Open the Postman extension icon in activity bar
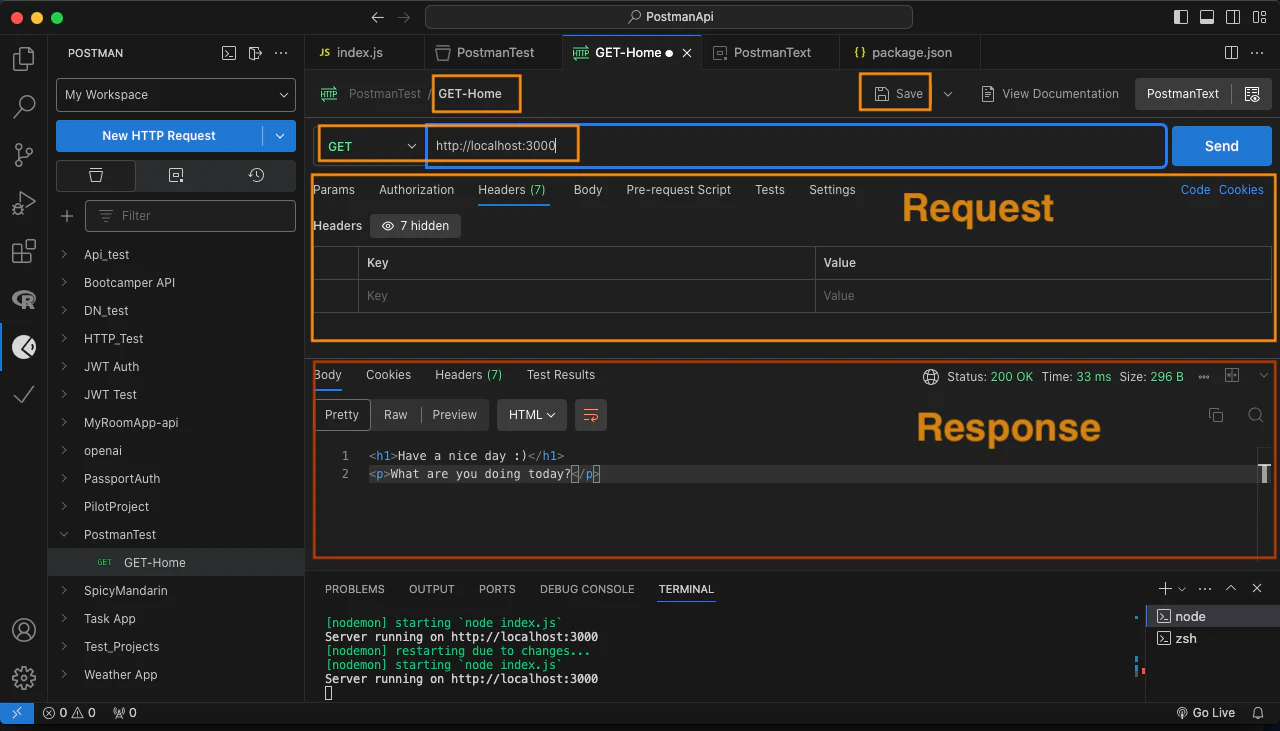This screenshot has height=731, width=1280. coord(23,348)
